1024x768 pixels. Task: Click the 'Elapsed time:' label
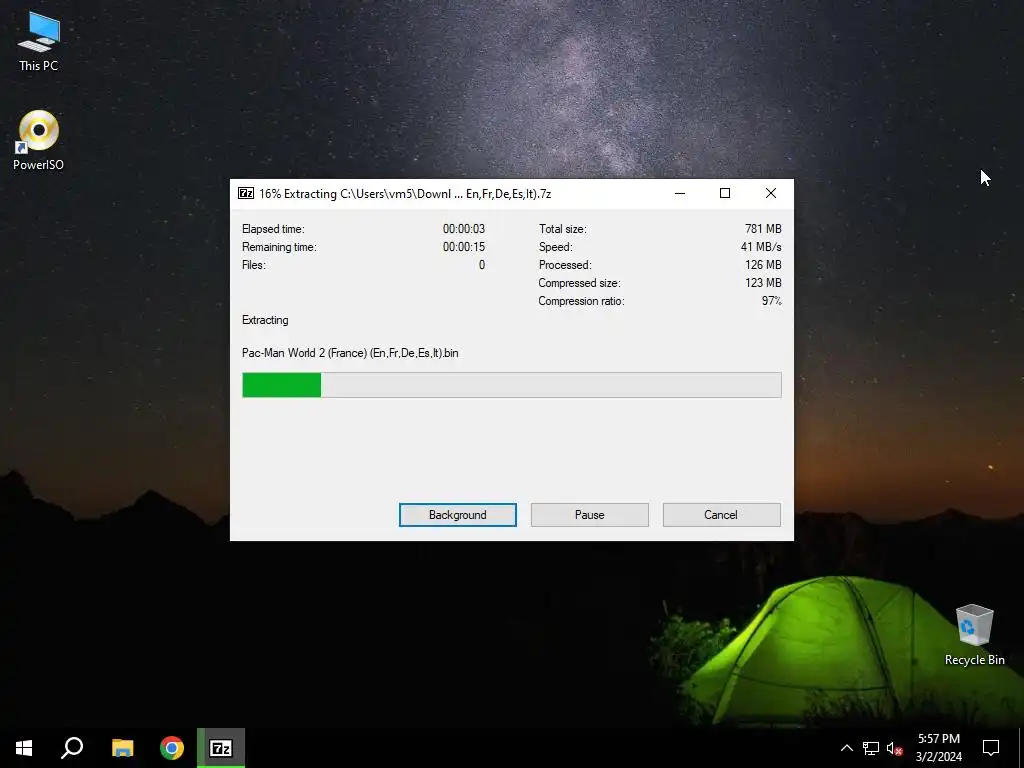click(273, 229)
